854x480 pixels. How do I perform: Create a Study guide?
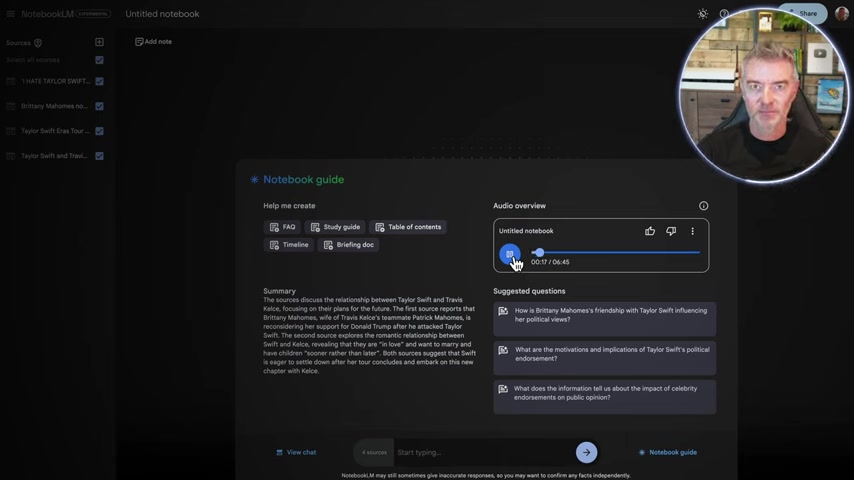coord(336,227)
